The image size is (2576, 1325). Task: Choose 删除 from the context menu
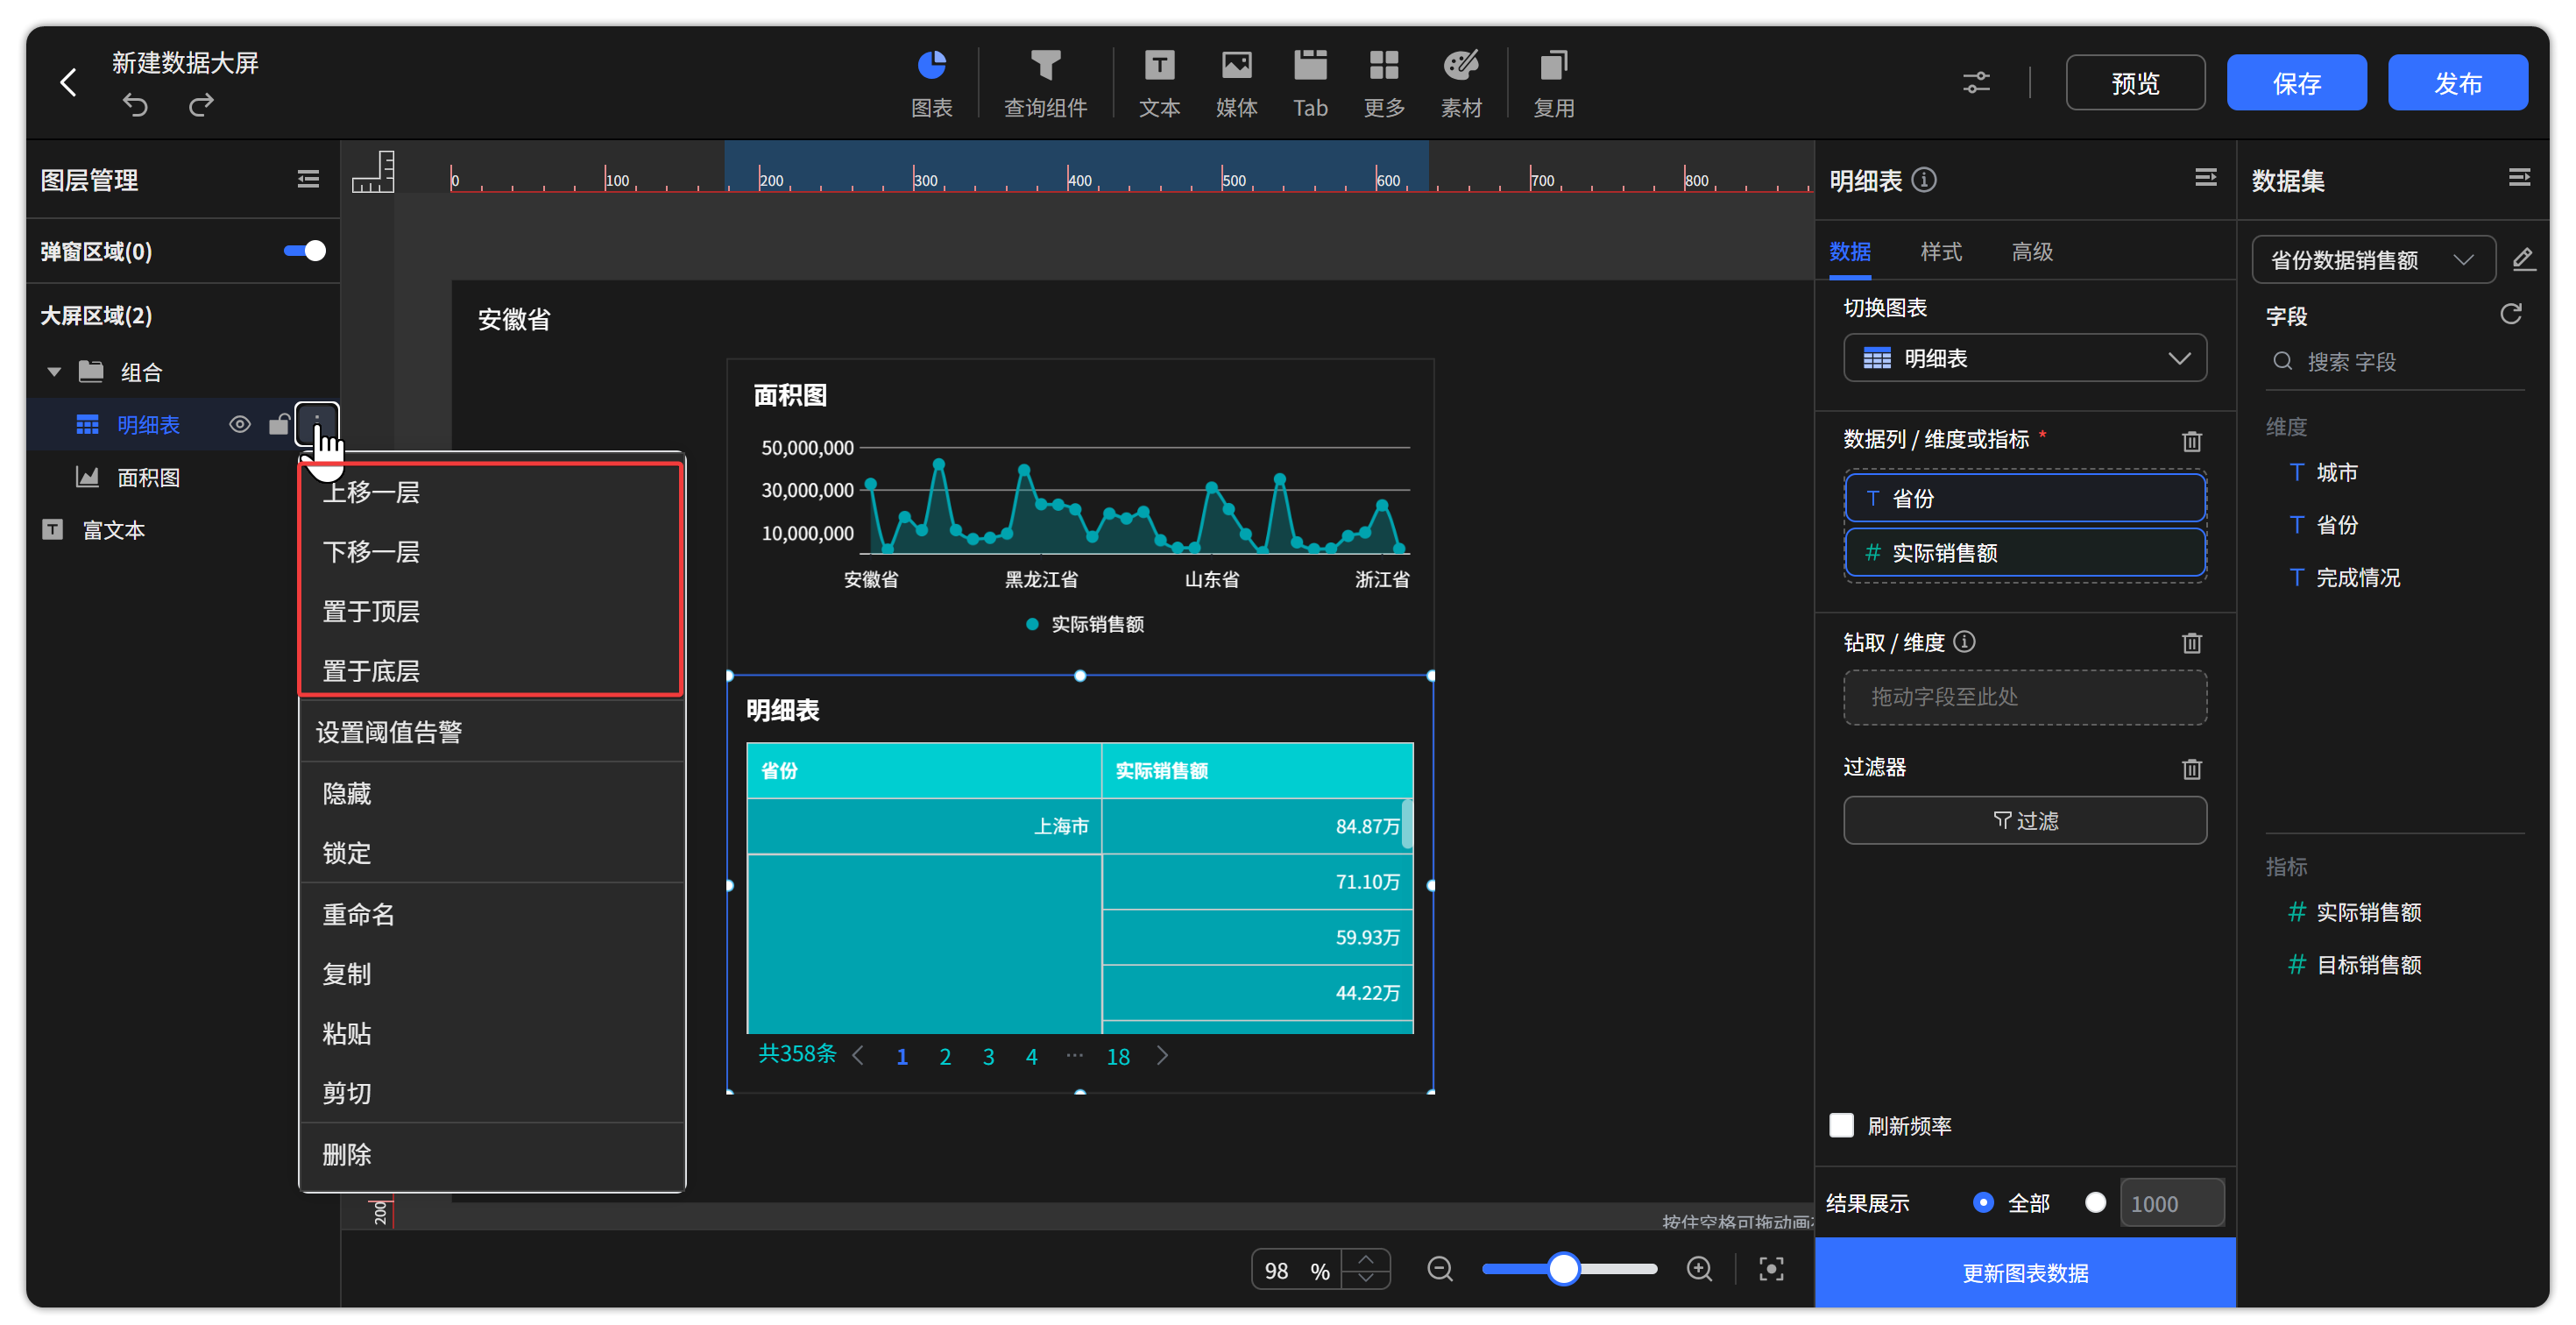(x=347, y=1154)
